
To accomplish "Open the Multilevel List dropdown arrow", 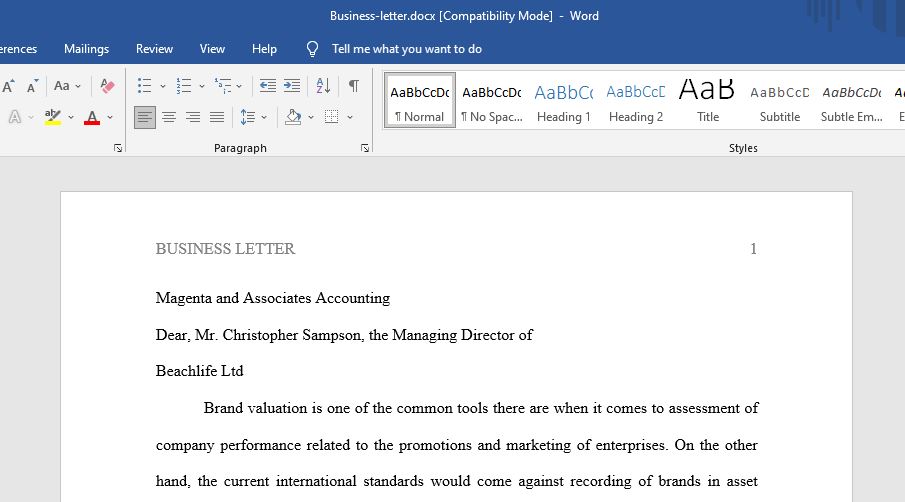I will click(239, 87).
